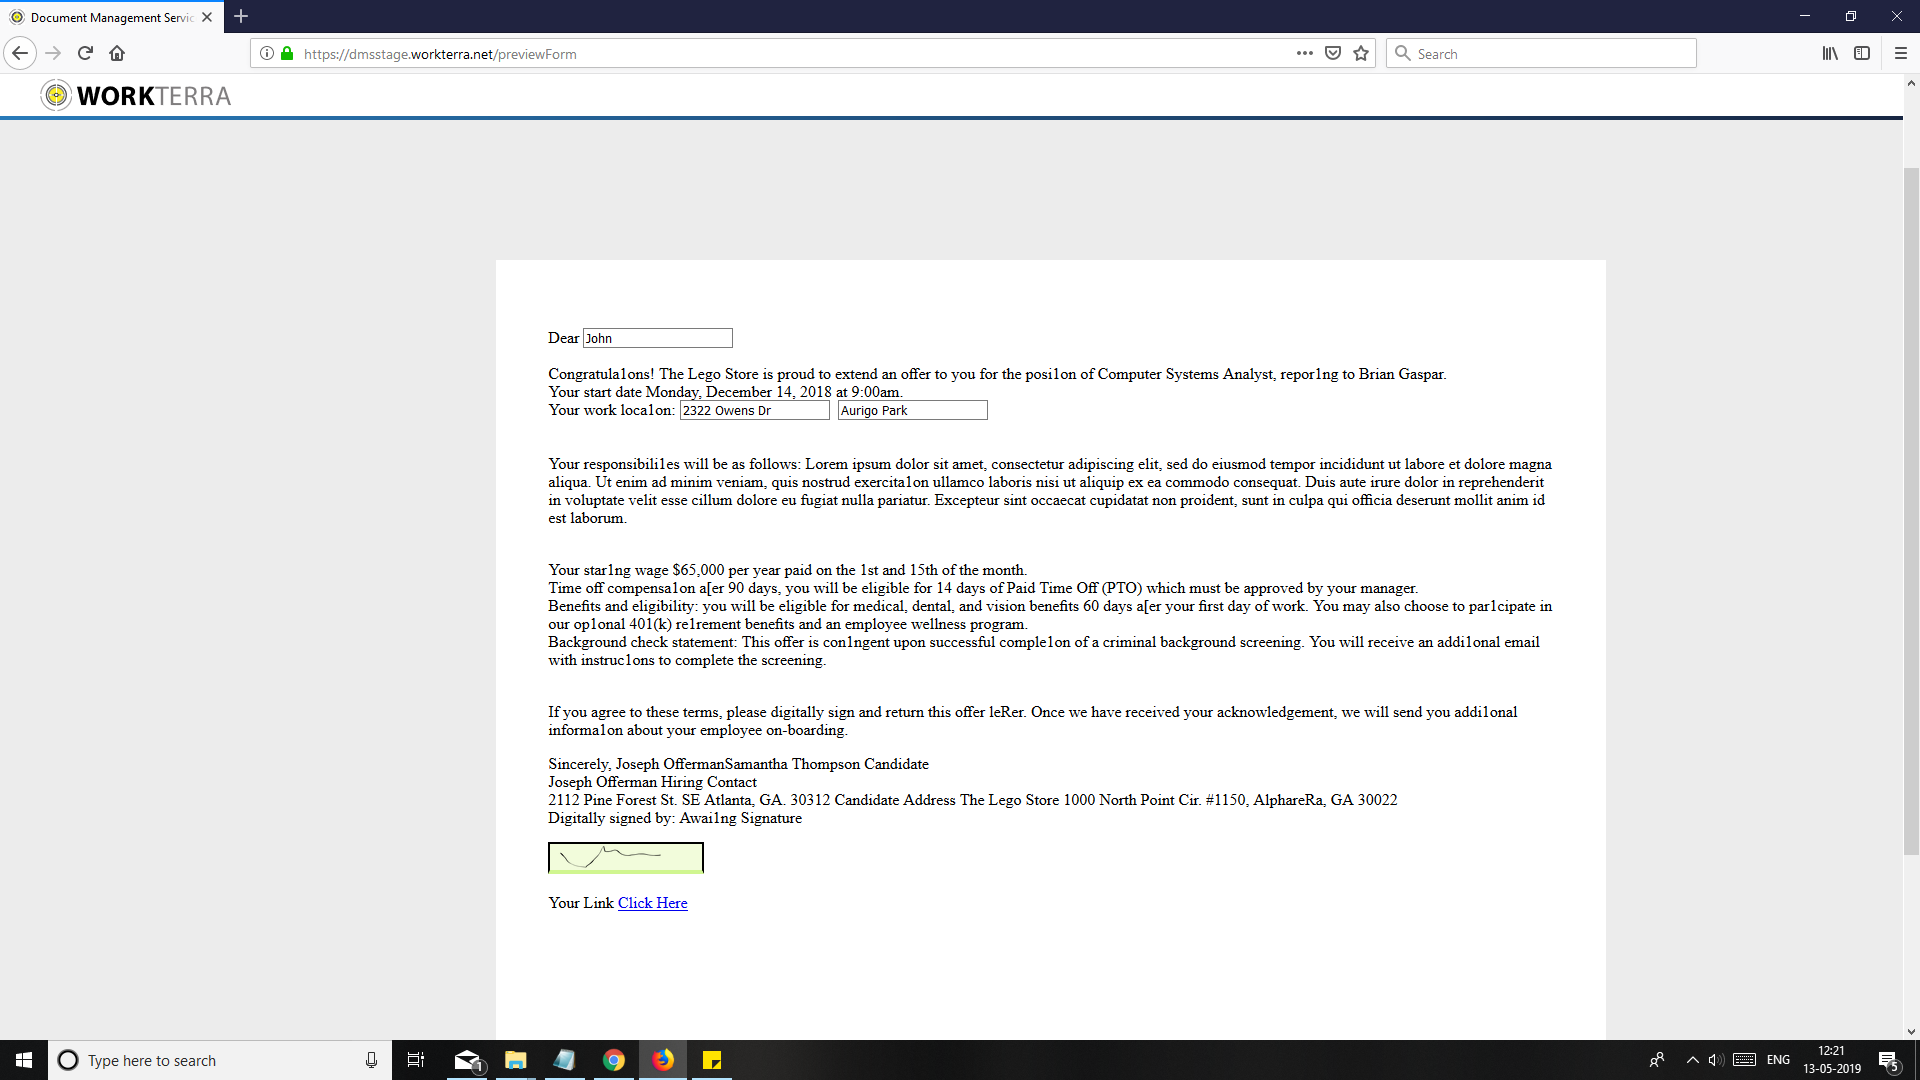Viewport: 1920px width, 1080px height.
Task: Close the Document Management Service tab
Action: point(207,17)
